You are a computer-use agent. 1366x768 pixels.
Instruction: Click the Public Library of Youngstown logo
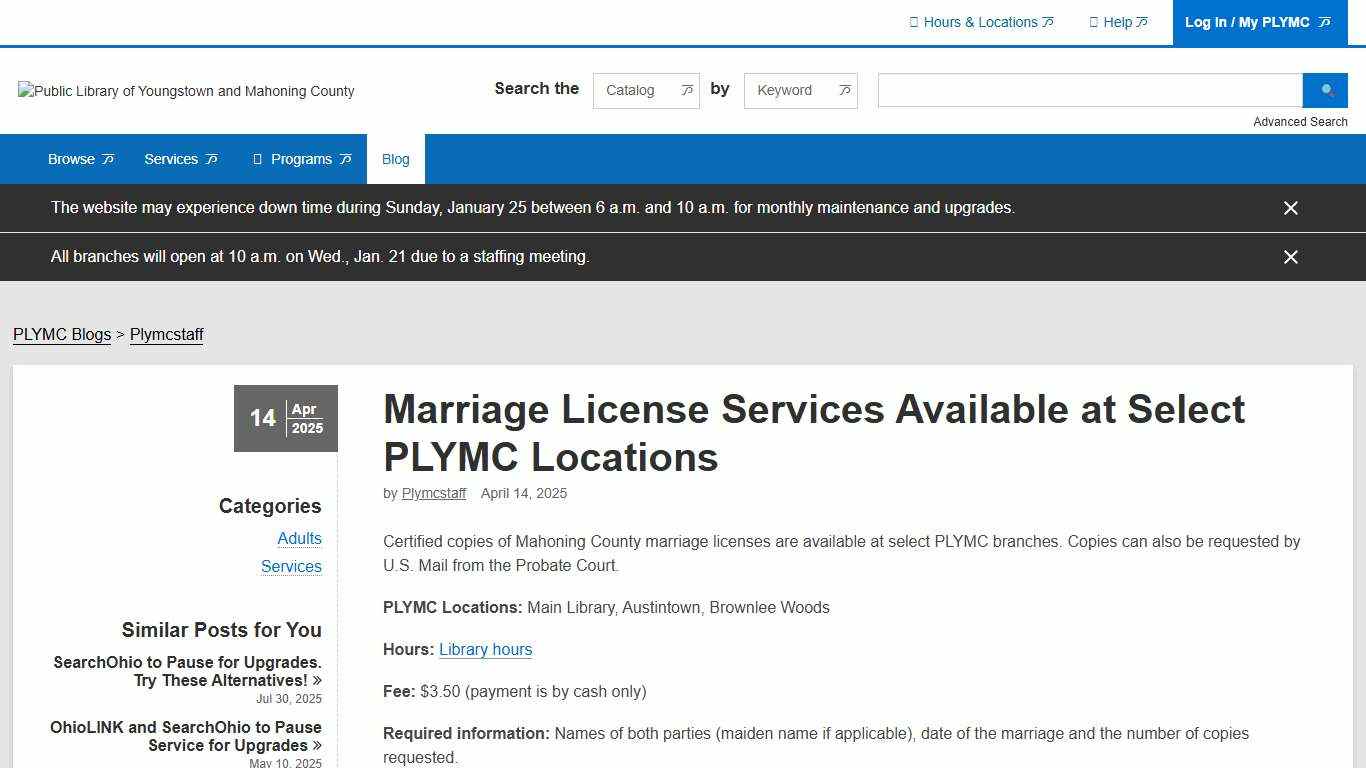click(x=185, y=91)
